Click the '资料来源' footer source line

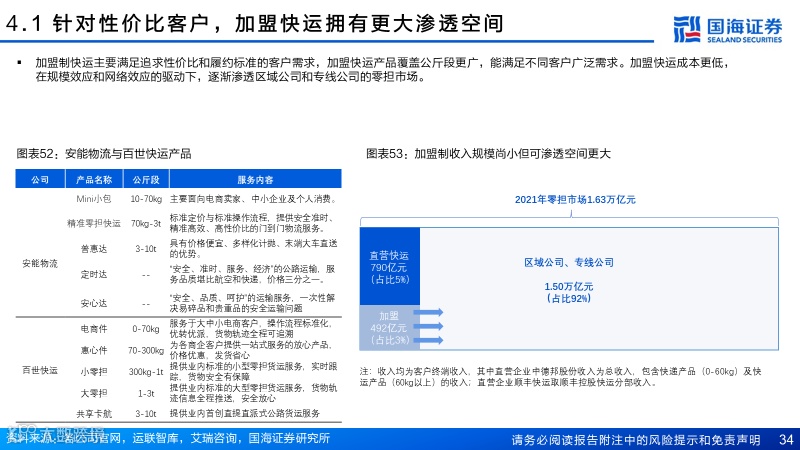pos(168,438)
